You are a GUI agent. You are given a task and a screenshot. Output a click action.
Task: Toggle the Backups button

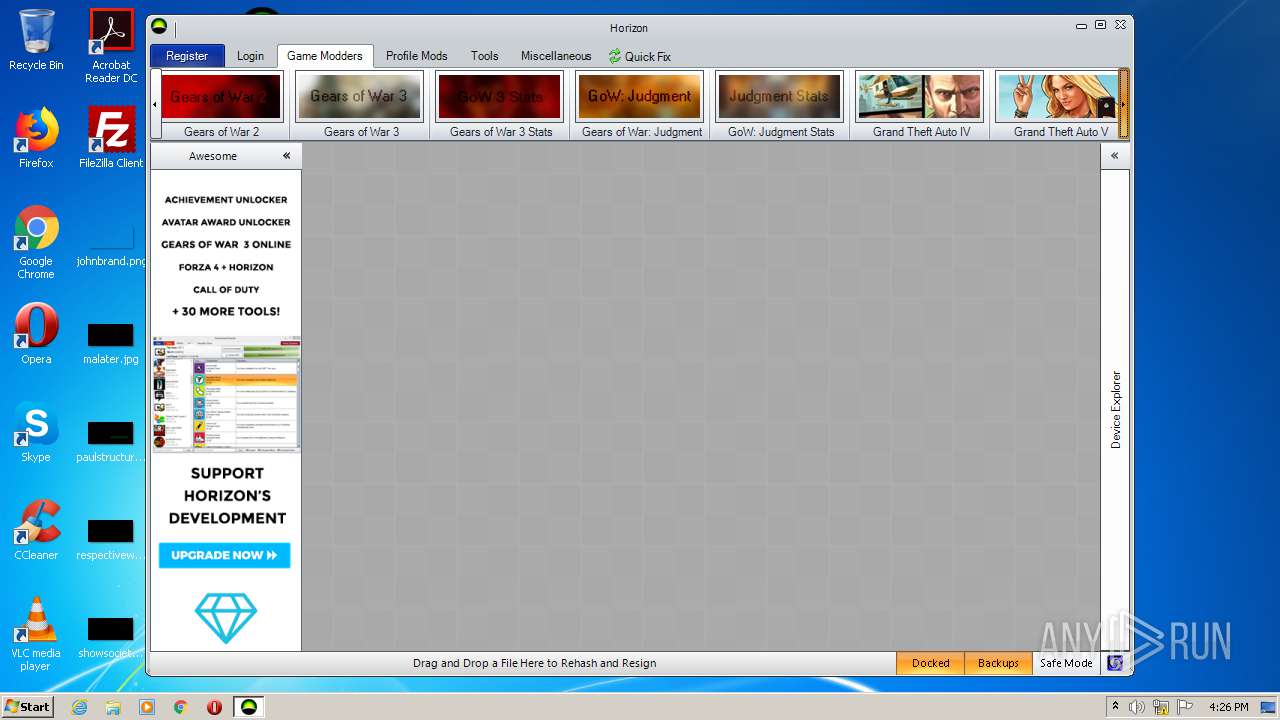tap(998, 663)
